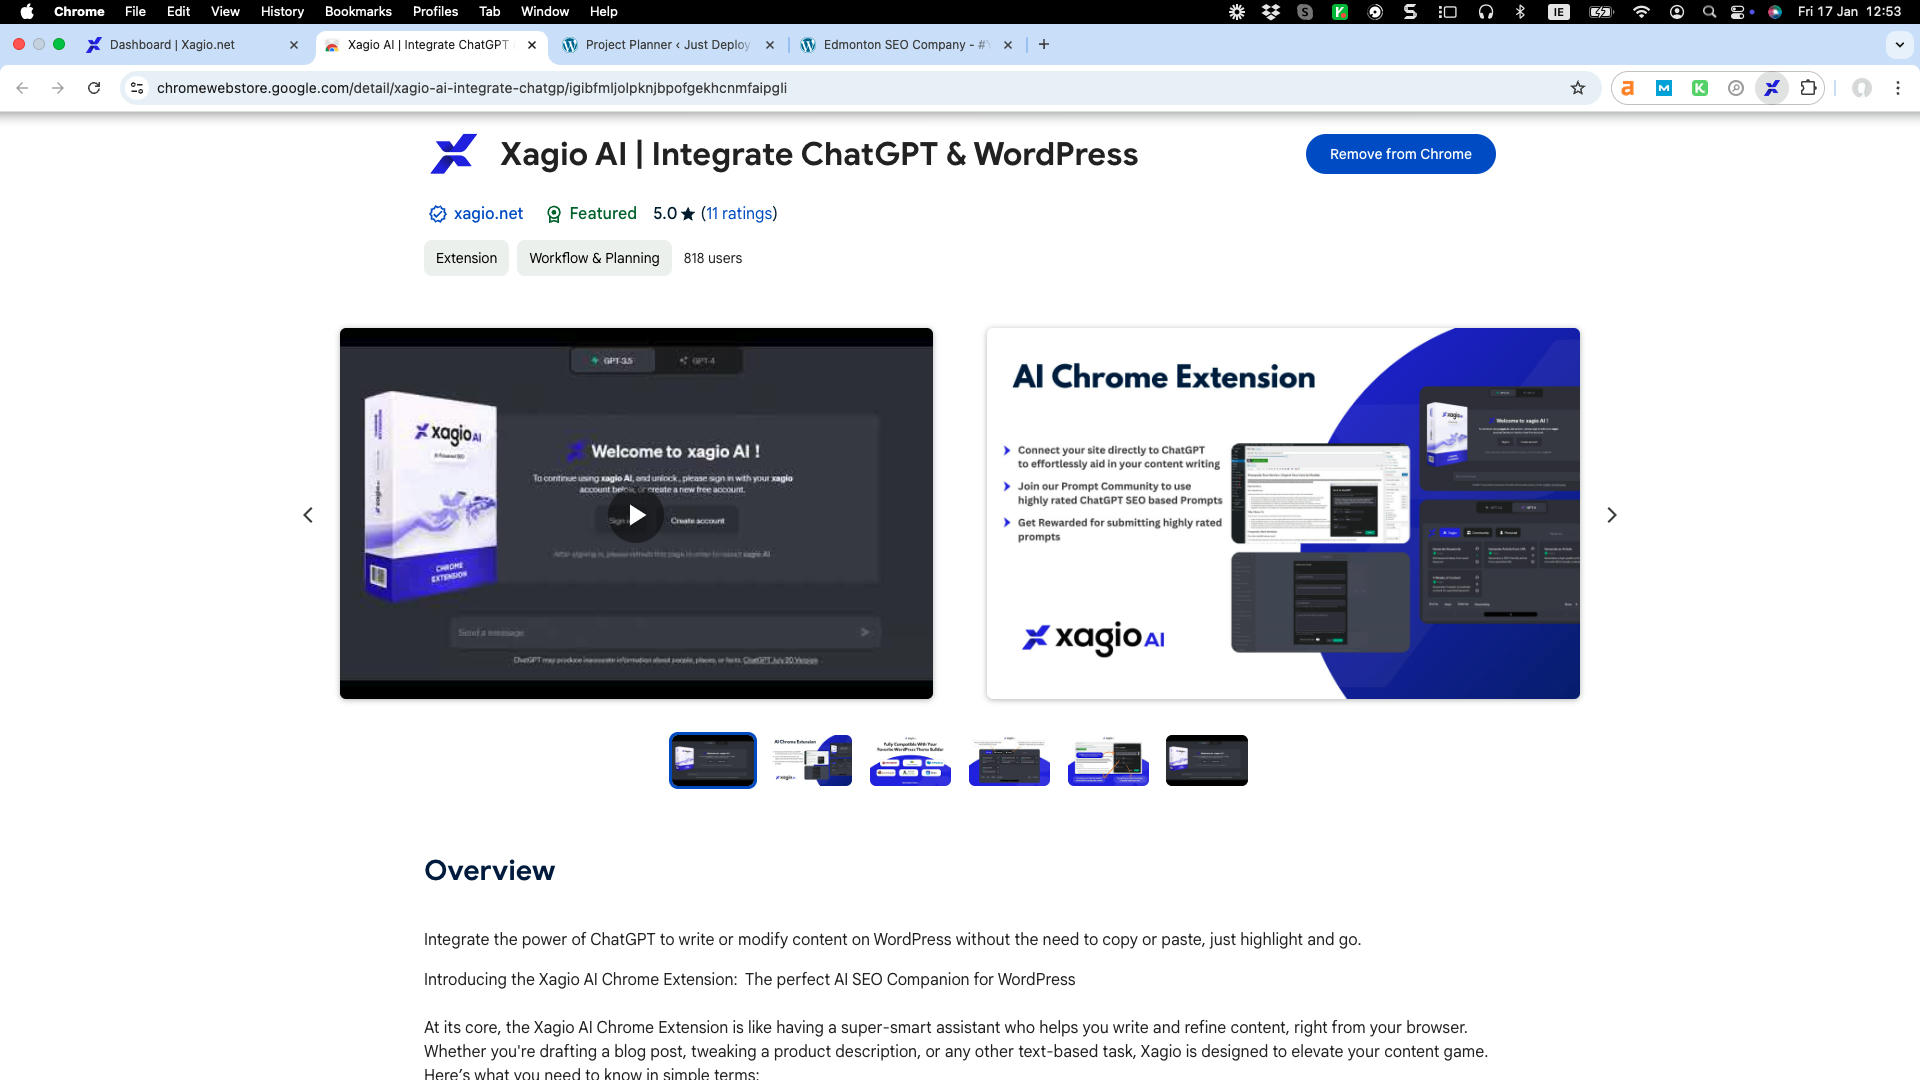1920x1080 pixels.
Task: Reload the current page
Action: tap(94, 88)
